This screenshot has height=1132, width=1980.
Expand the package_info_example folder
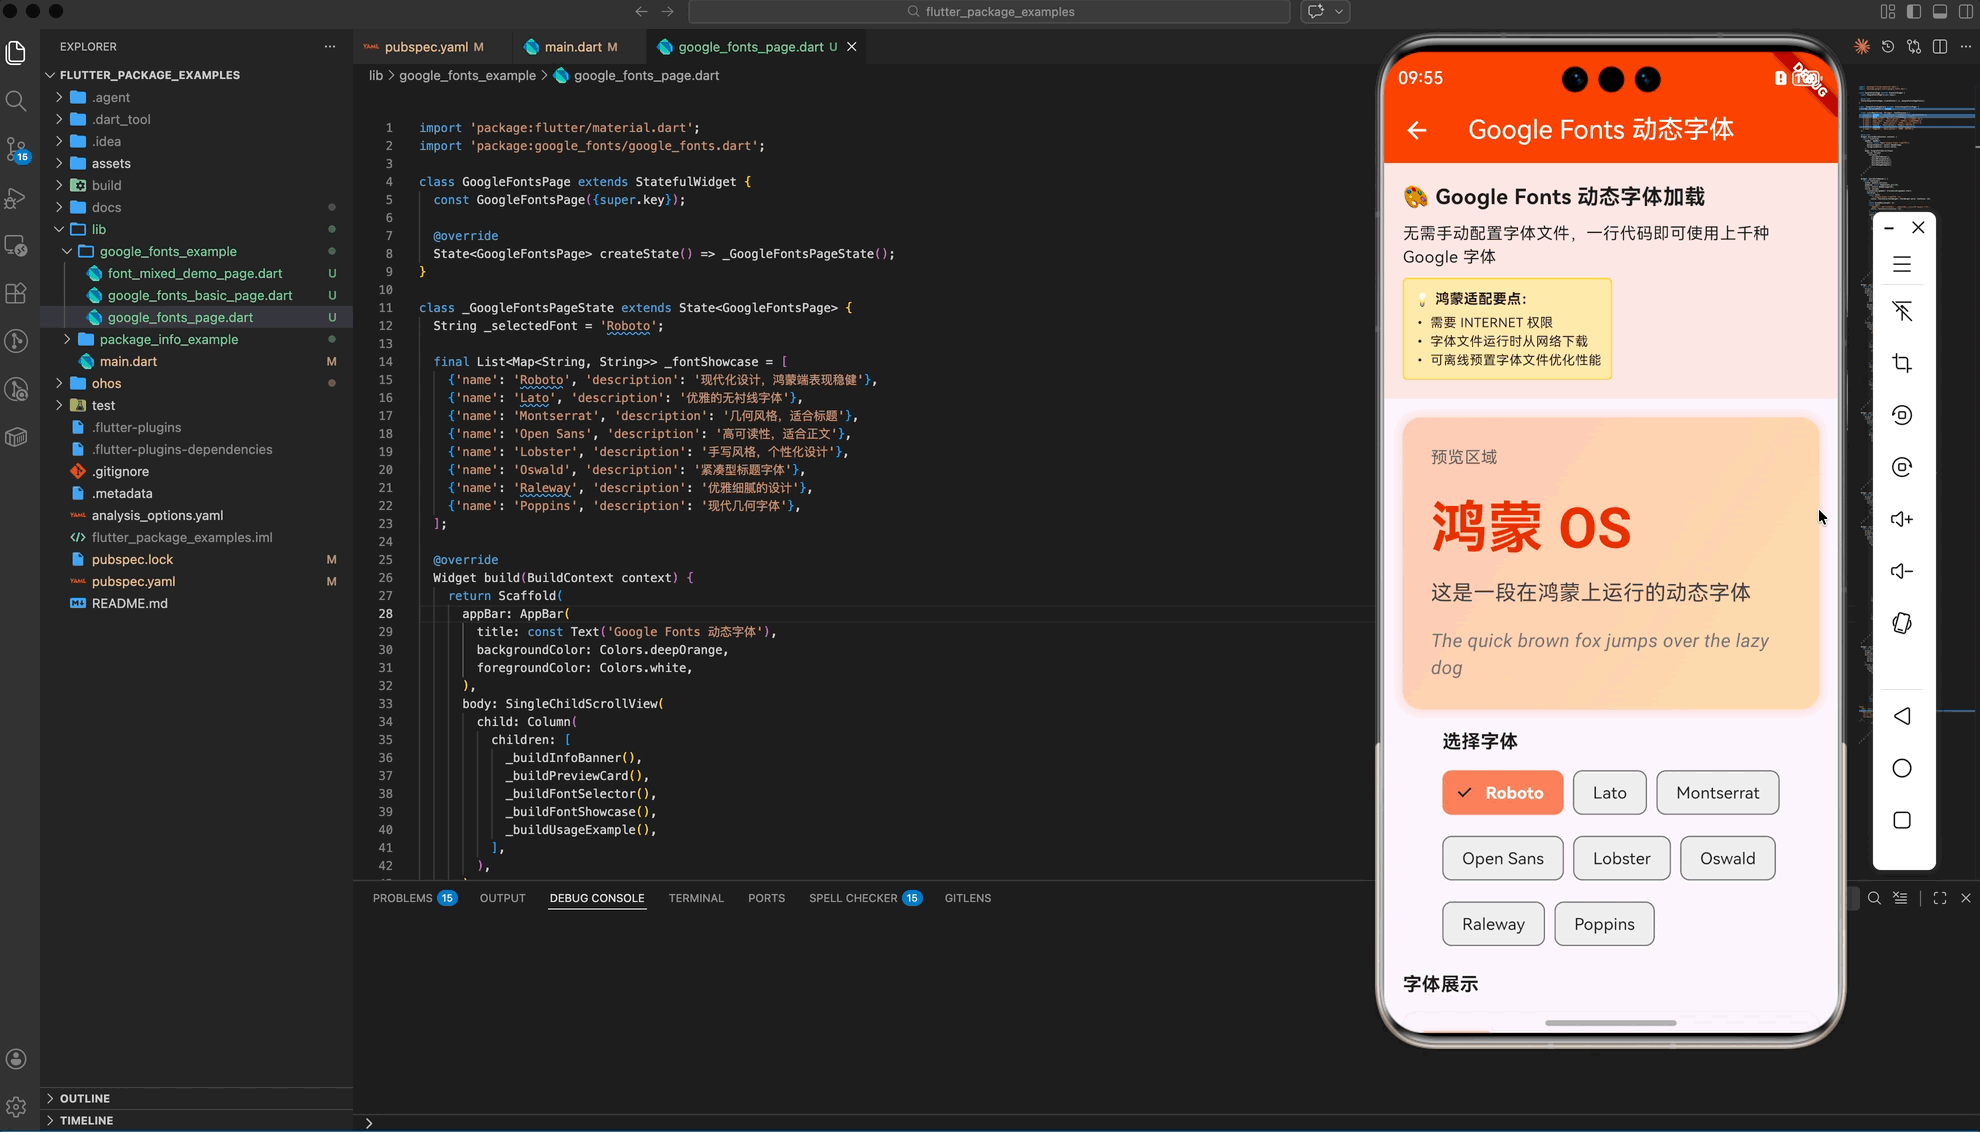click(x=168, y=339)
